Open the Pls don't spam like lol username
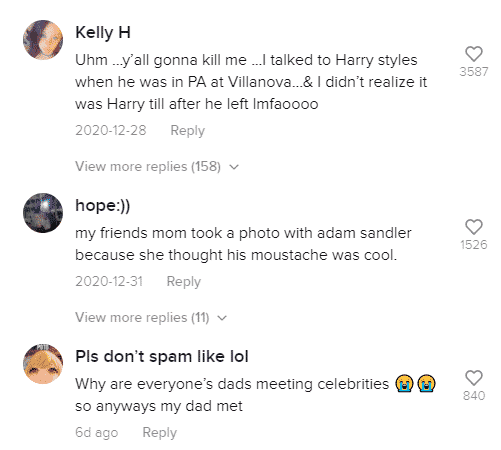This screenshot has height=450, width=501. [x=162, y=356]
